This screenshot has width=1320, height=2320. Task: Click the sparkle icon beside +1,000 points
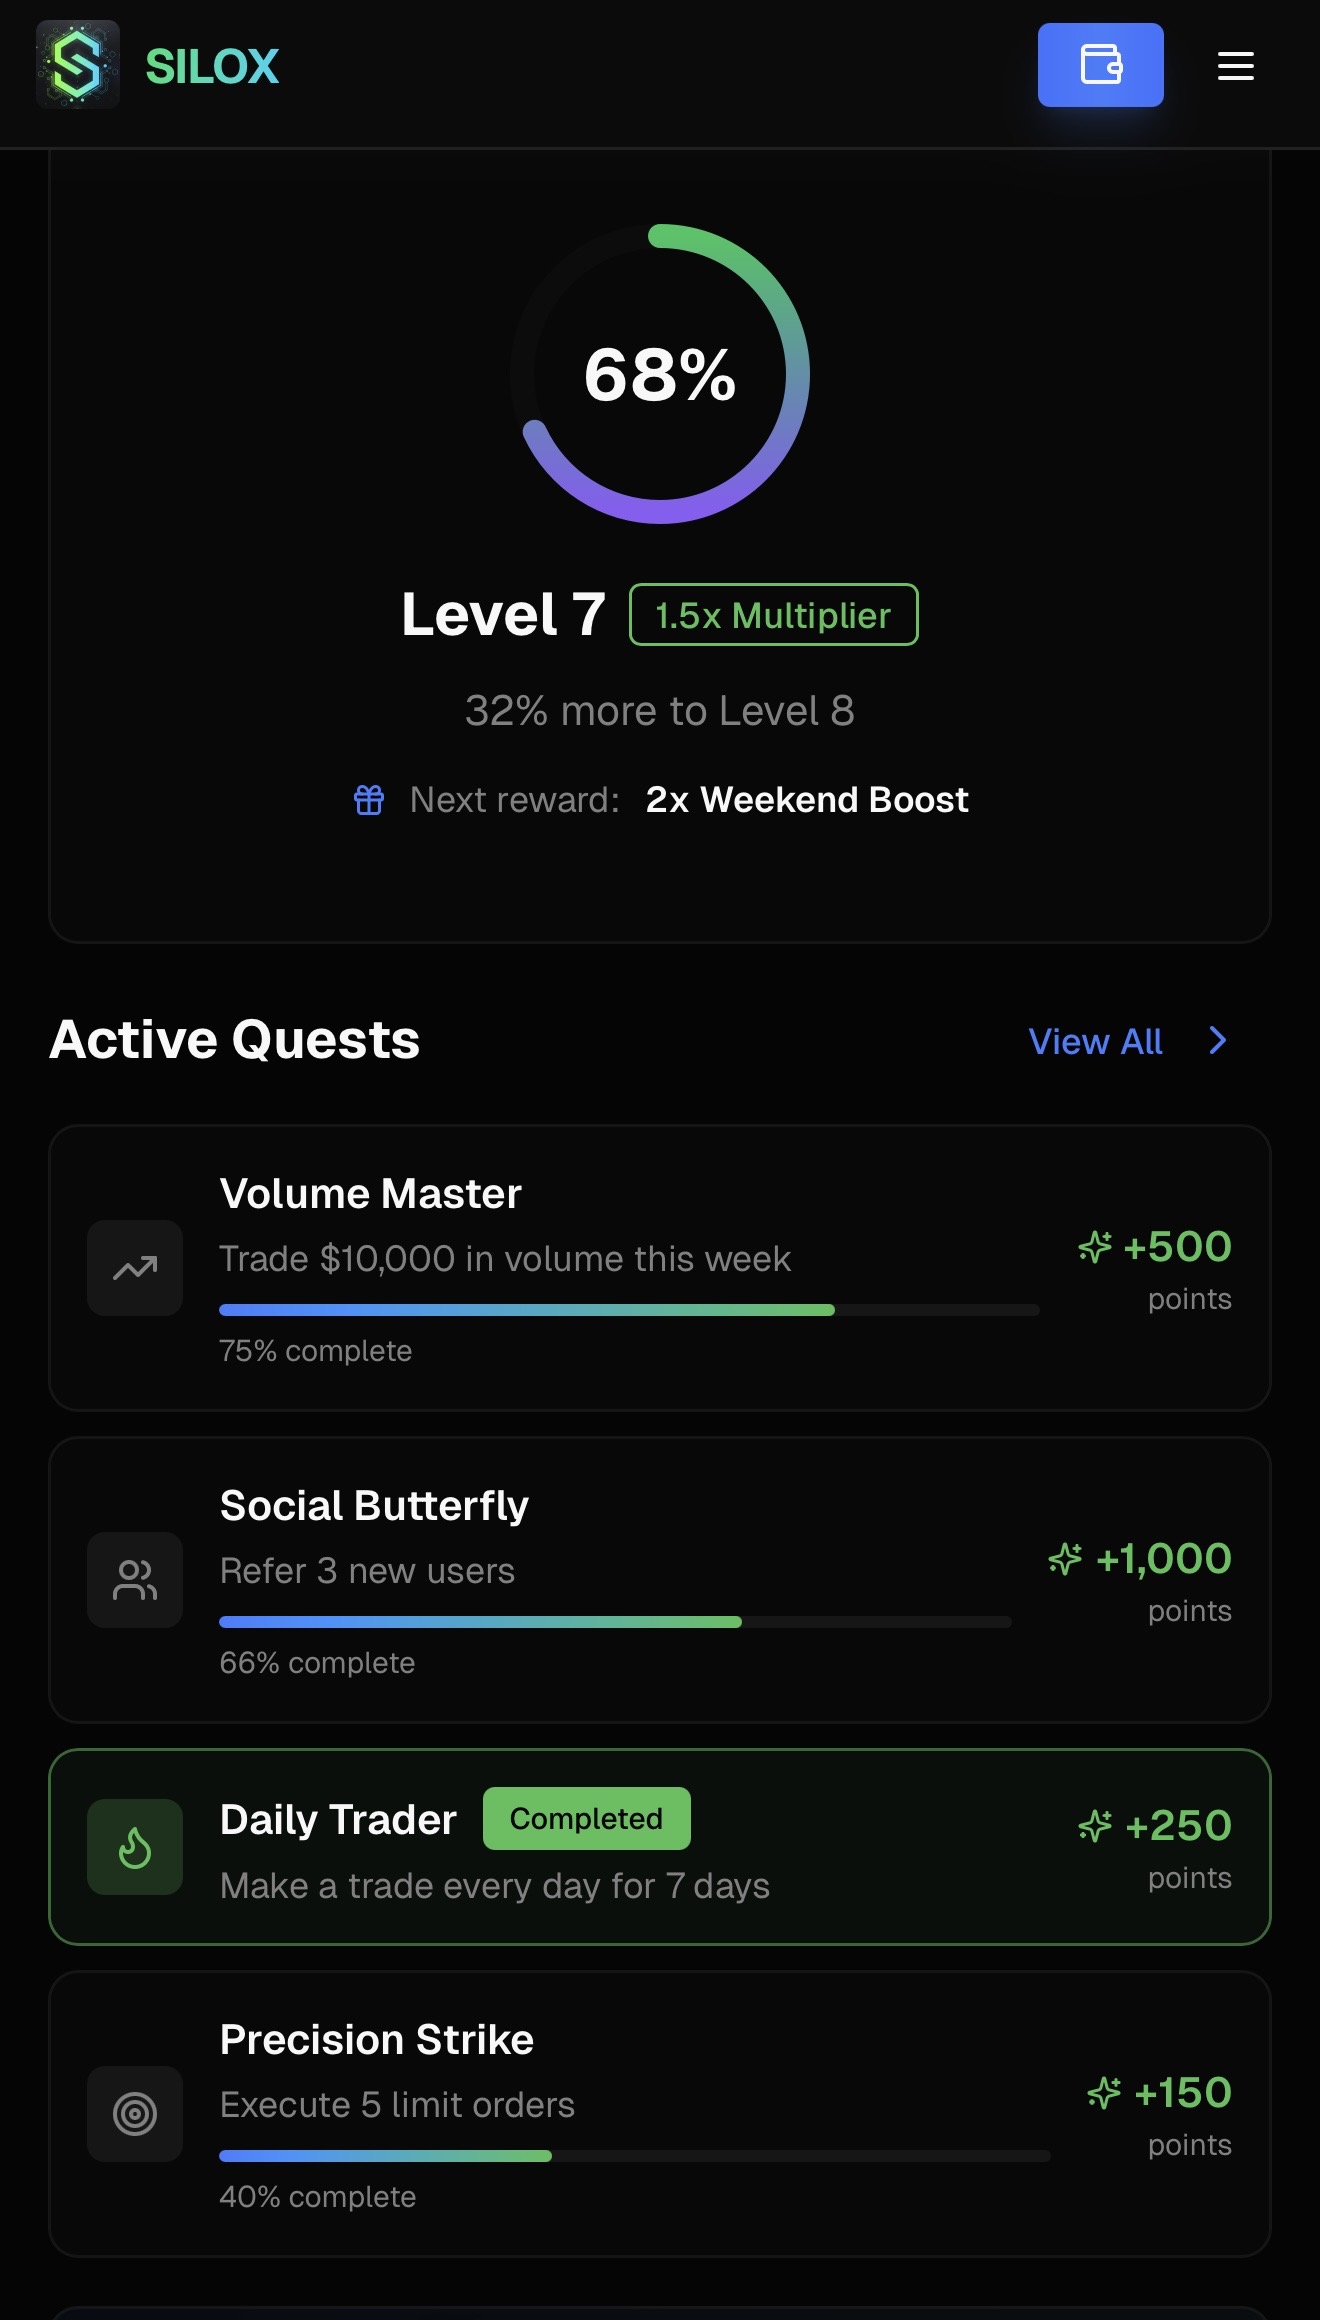coord(1063,1558)
